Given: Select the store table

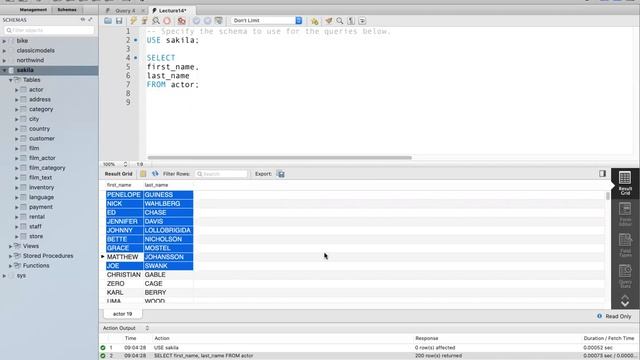Looking at the screenshot, I should point(36,236).
